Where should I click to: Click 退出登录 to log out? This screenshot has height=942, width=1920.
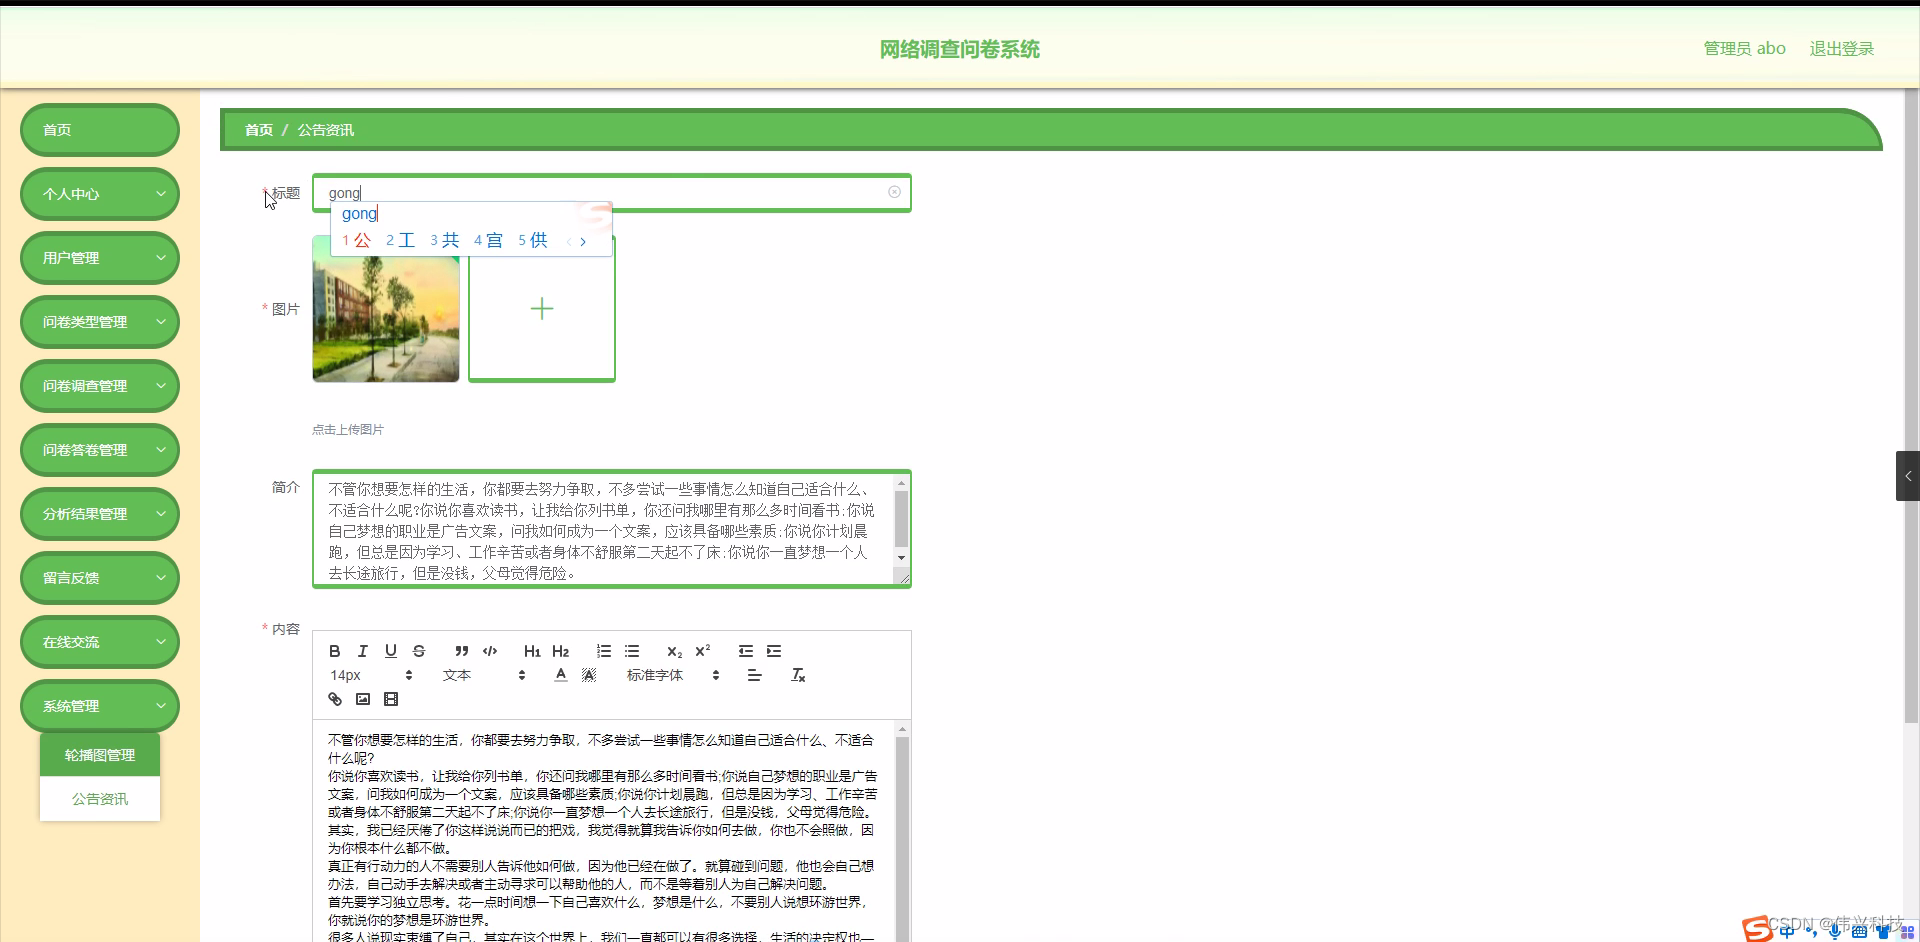click(x=1842, y=47)
